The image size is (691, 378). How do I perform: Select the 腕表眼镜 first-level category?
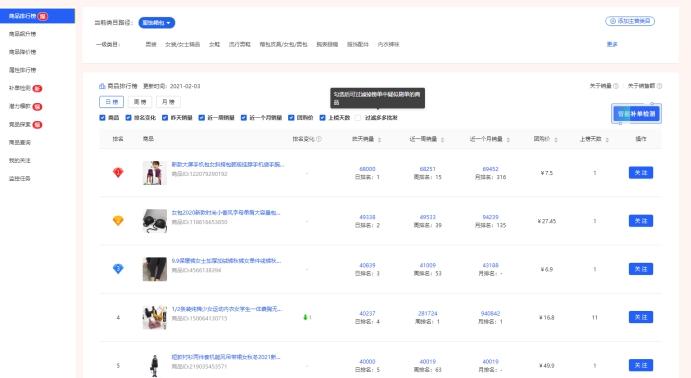click(x=327, y=44)
